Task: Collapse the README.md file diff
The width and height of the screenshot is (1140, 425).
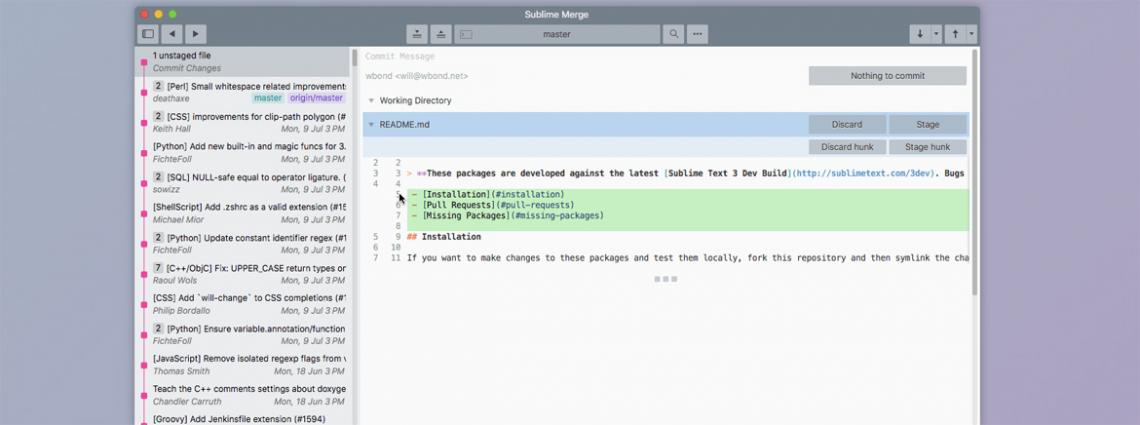Action: click(372, 125)
